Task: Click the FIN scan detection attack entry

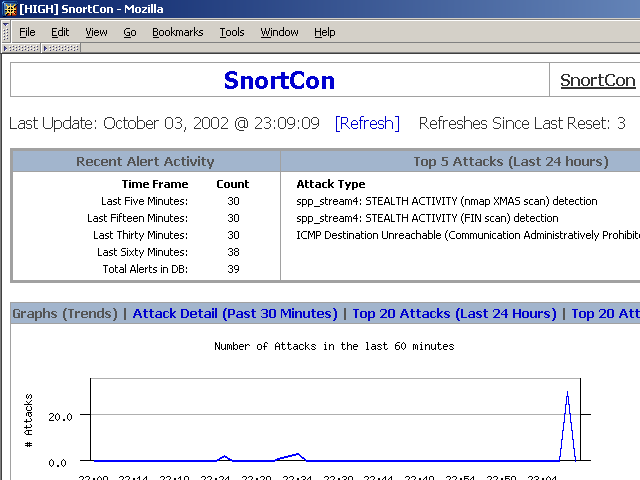Action: click(427, 218)
